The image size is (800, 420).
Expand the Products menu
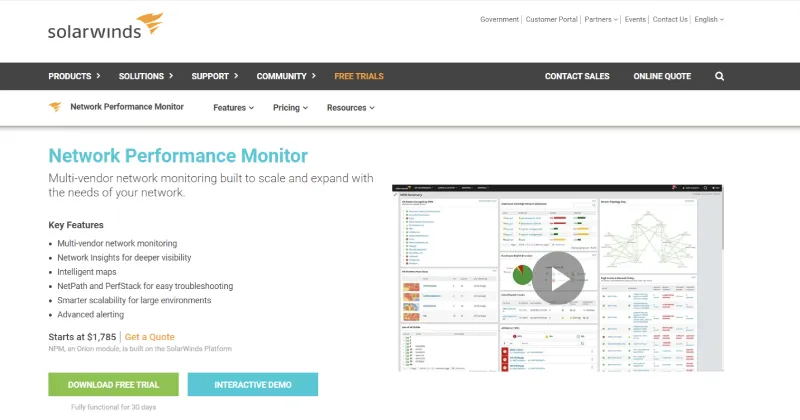tap(74, 76)
